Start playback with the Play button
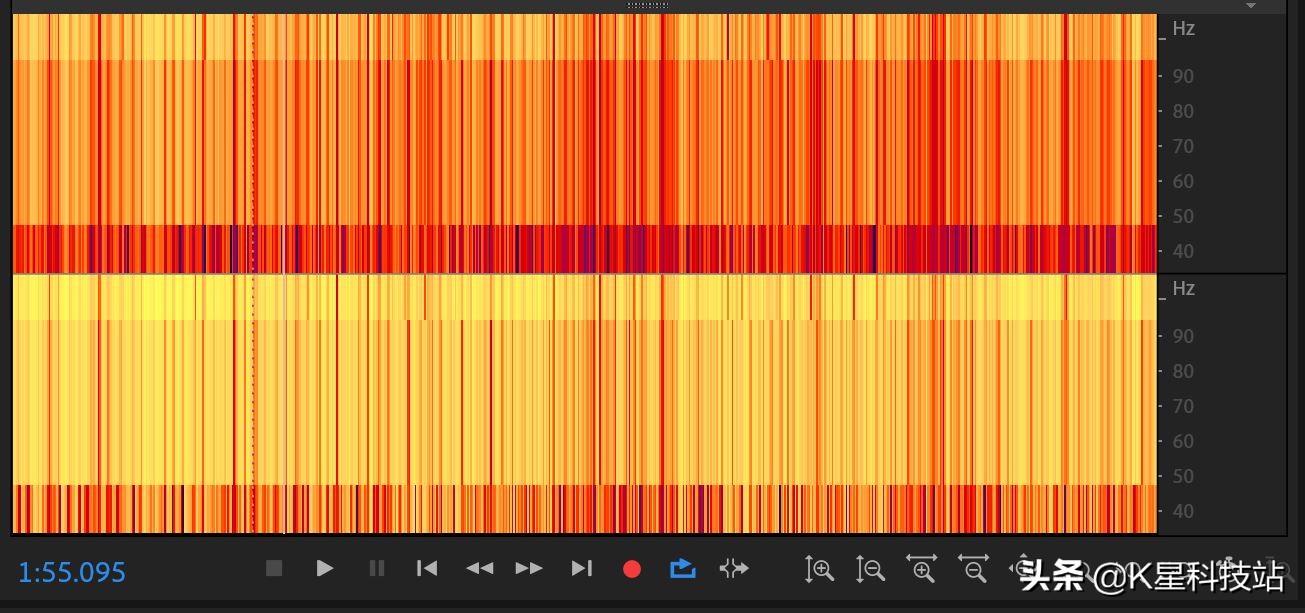This screenshot has width=1305, height=613. click(x=325, y=568)
